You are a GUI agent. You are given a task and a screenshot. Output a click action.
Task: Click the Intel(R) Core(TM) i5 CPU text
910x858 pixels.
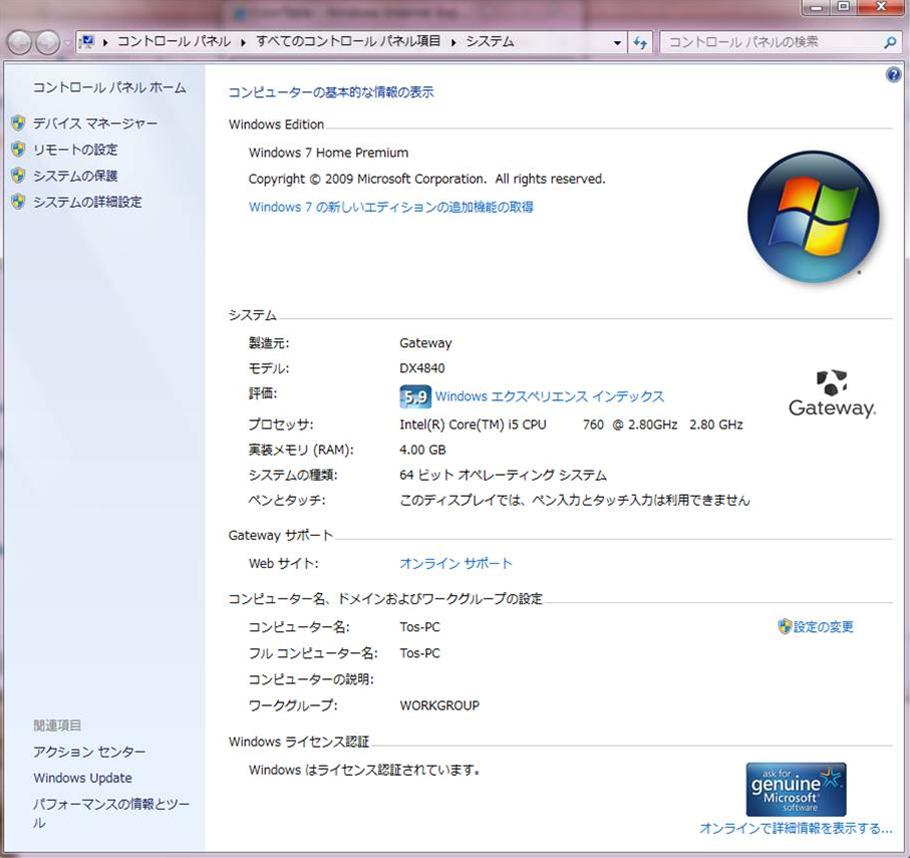coord(472,425)
